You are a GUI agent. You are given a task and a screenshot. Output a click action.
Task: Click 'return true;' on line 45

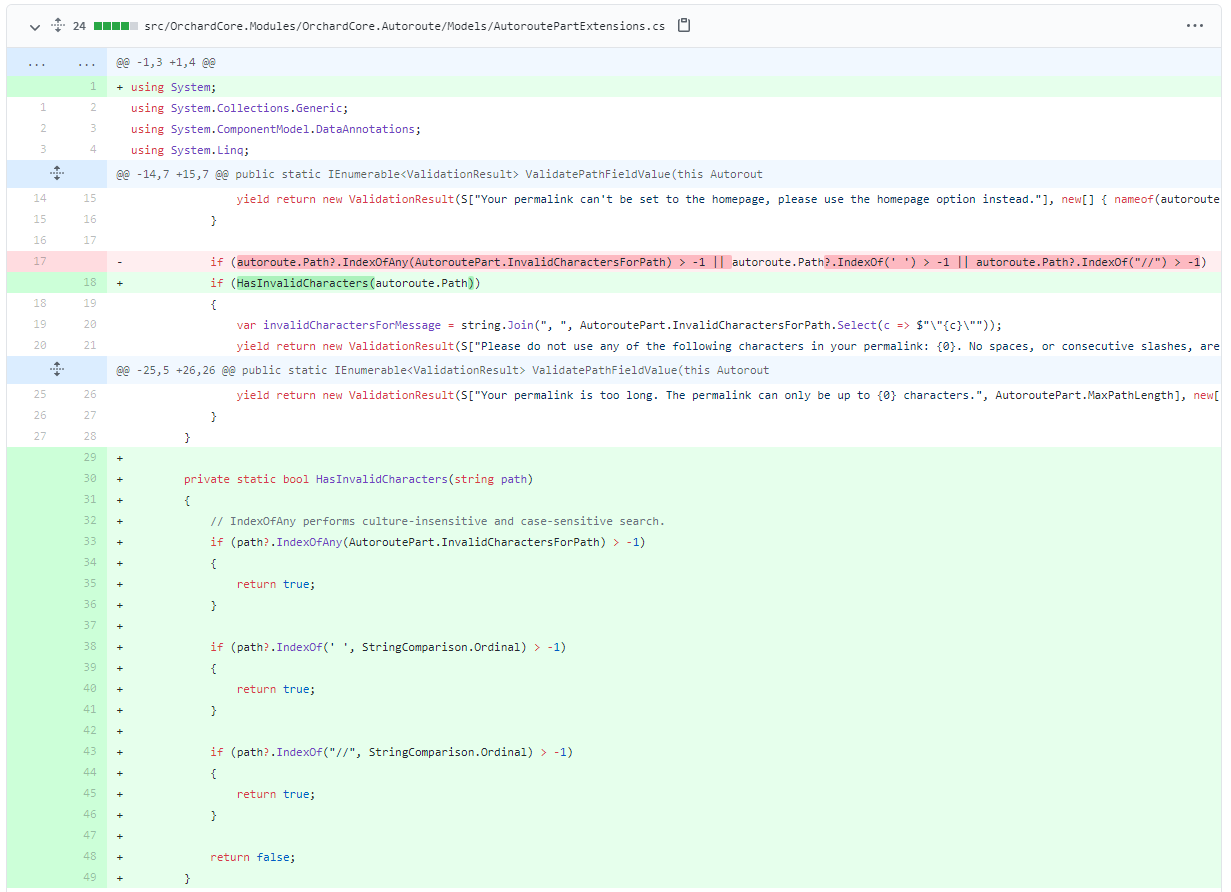(276, 794)
